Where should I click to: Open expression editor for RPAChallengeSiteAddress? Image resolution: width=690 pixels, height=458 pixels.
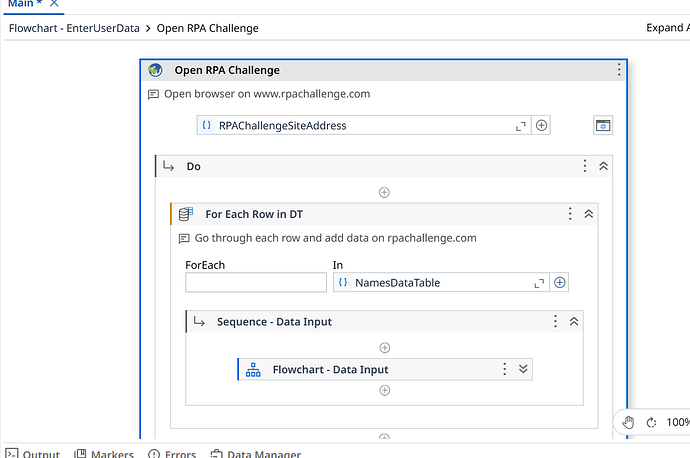click(x=521, y=126)
